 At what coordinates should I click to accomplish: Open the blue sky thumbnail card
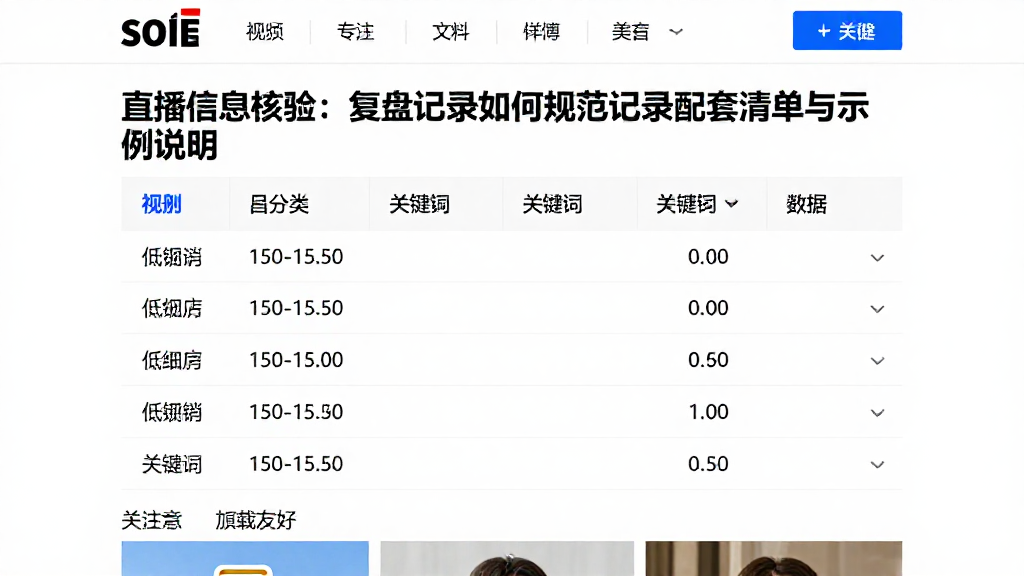pyautogui.click(x=245, y=558)
